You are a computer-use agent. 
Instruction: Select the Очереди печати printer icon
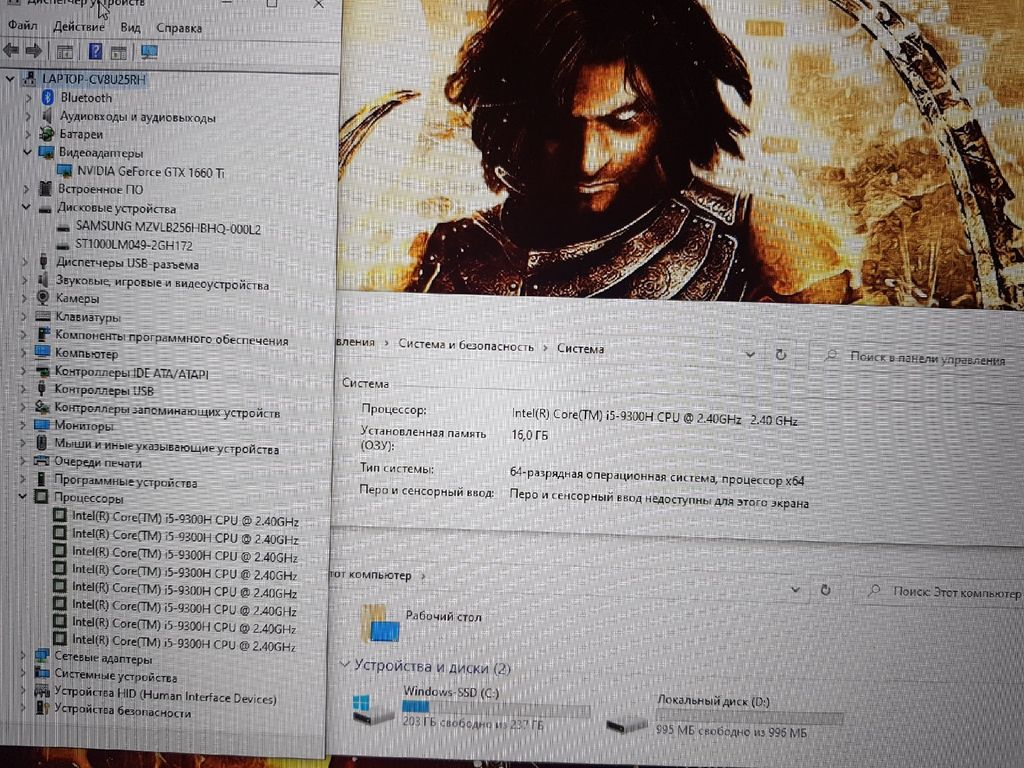point(41,461)
